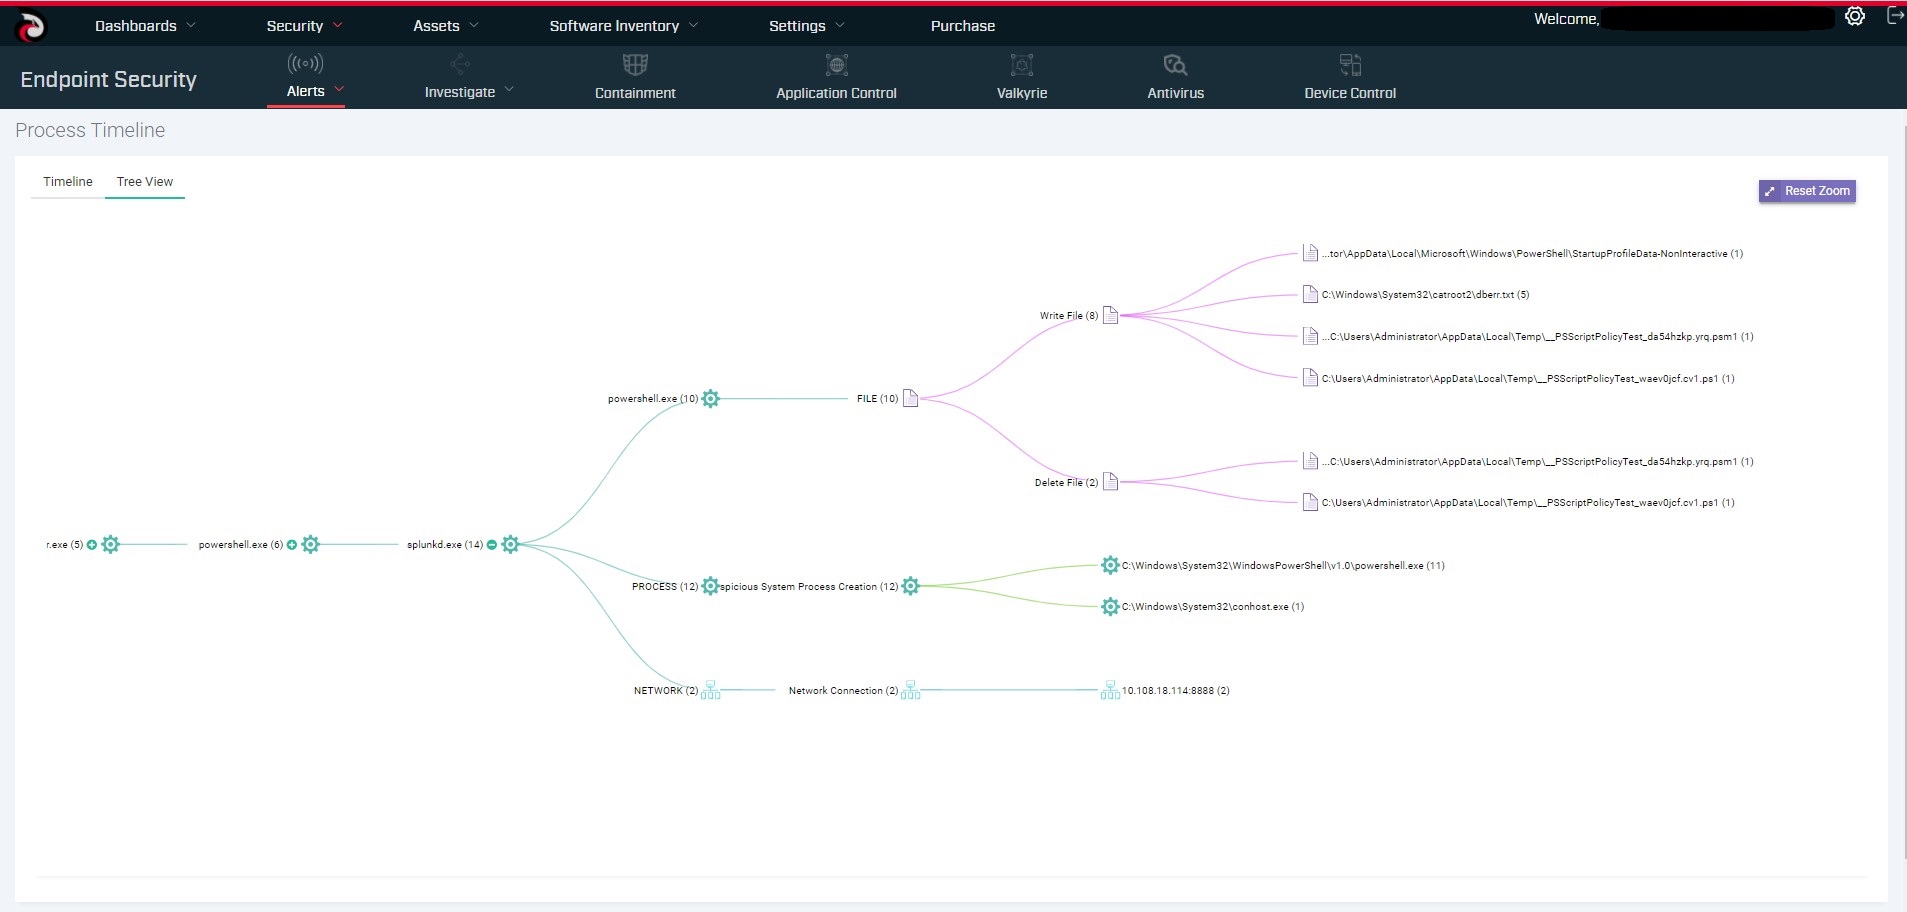
Task: Click the NETWORK (2) network icon
Action: [710, 691]
